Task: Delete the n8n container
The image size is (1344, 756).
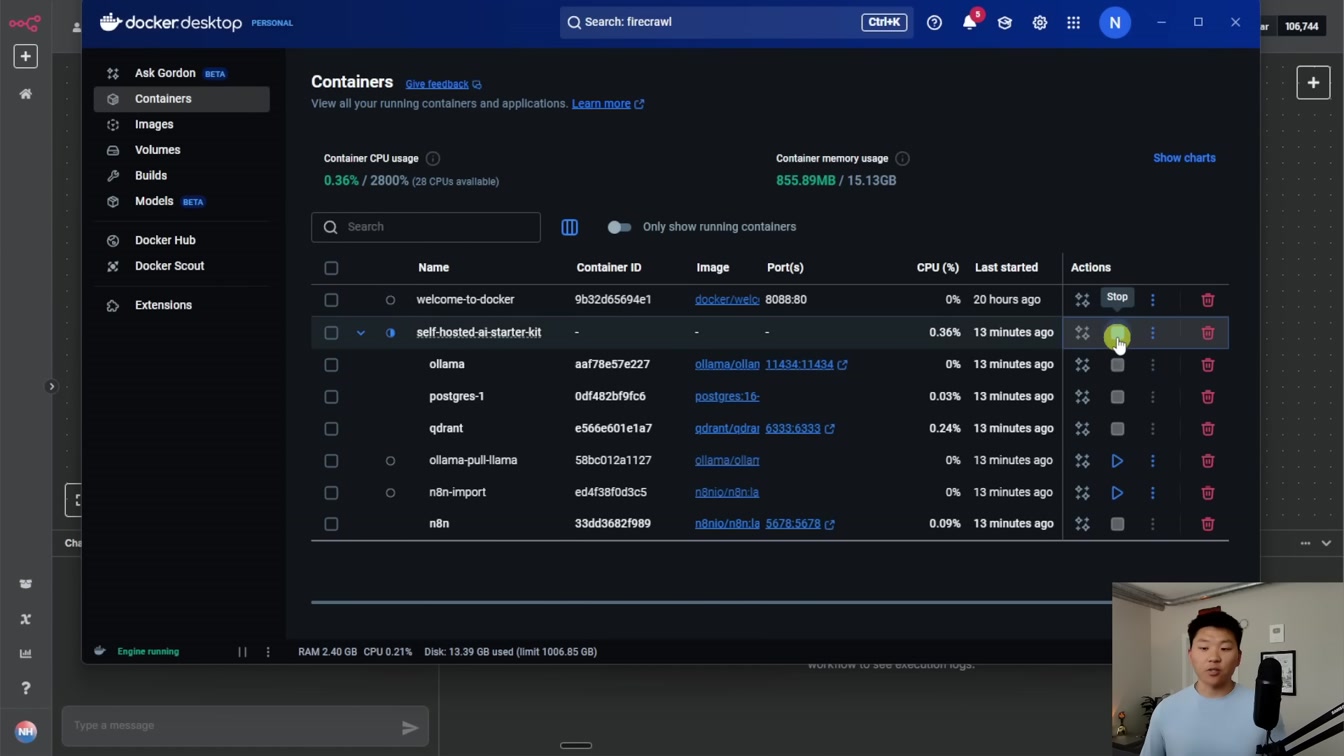Action: (x=1207, y=524)
